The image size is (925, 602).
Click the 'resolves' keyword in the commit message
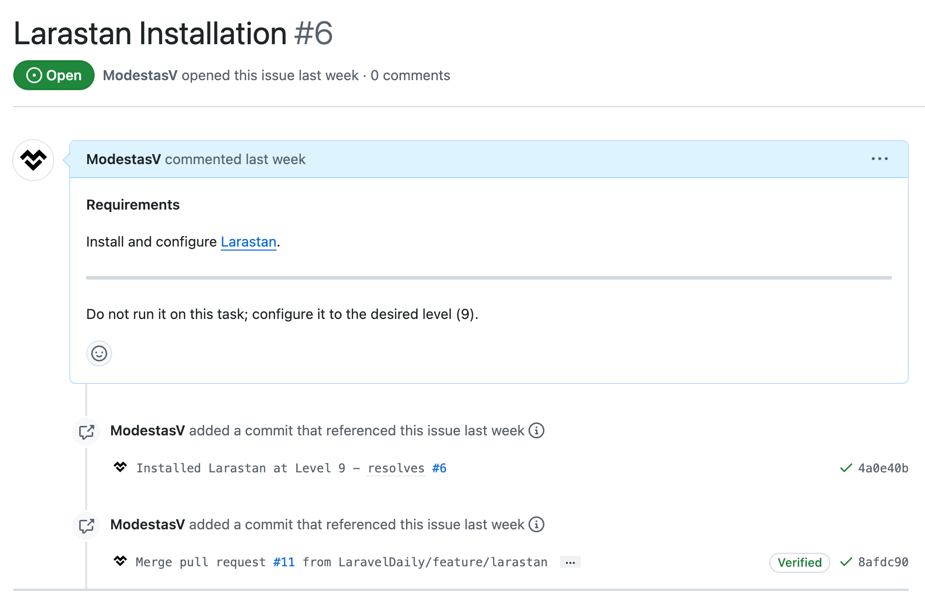396,468
